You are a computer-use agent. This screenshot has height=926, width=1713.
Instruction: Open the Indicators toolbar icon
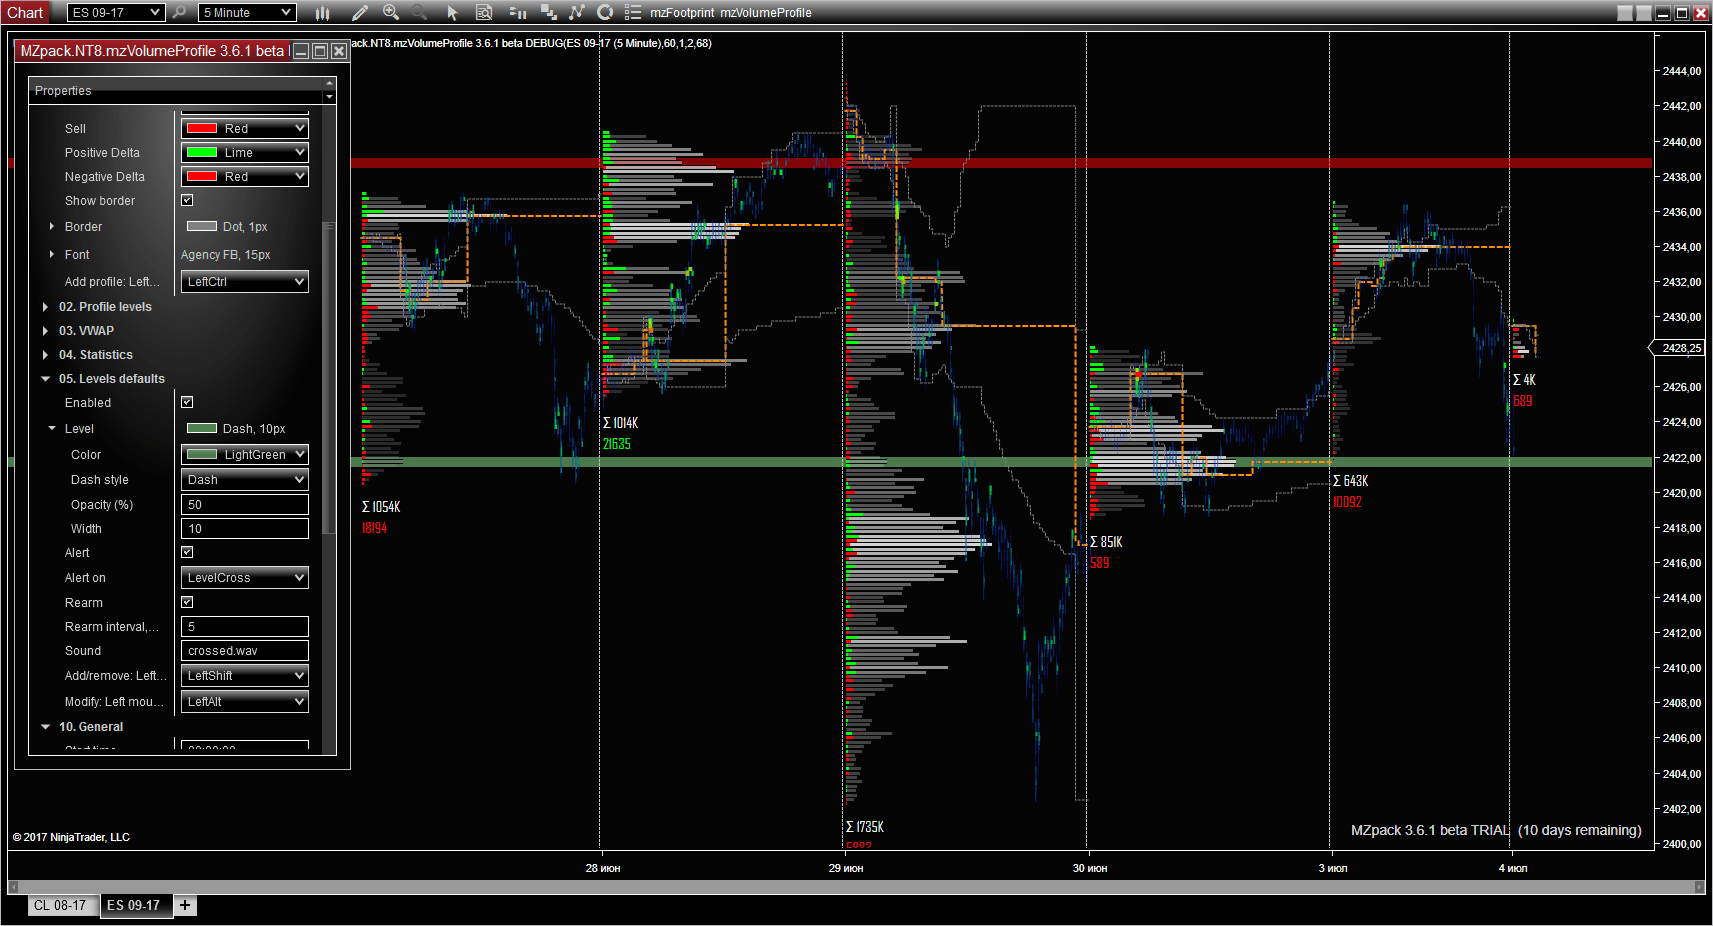576,12
